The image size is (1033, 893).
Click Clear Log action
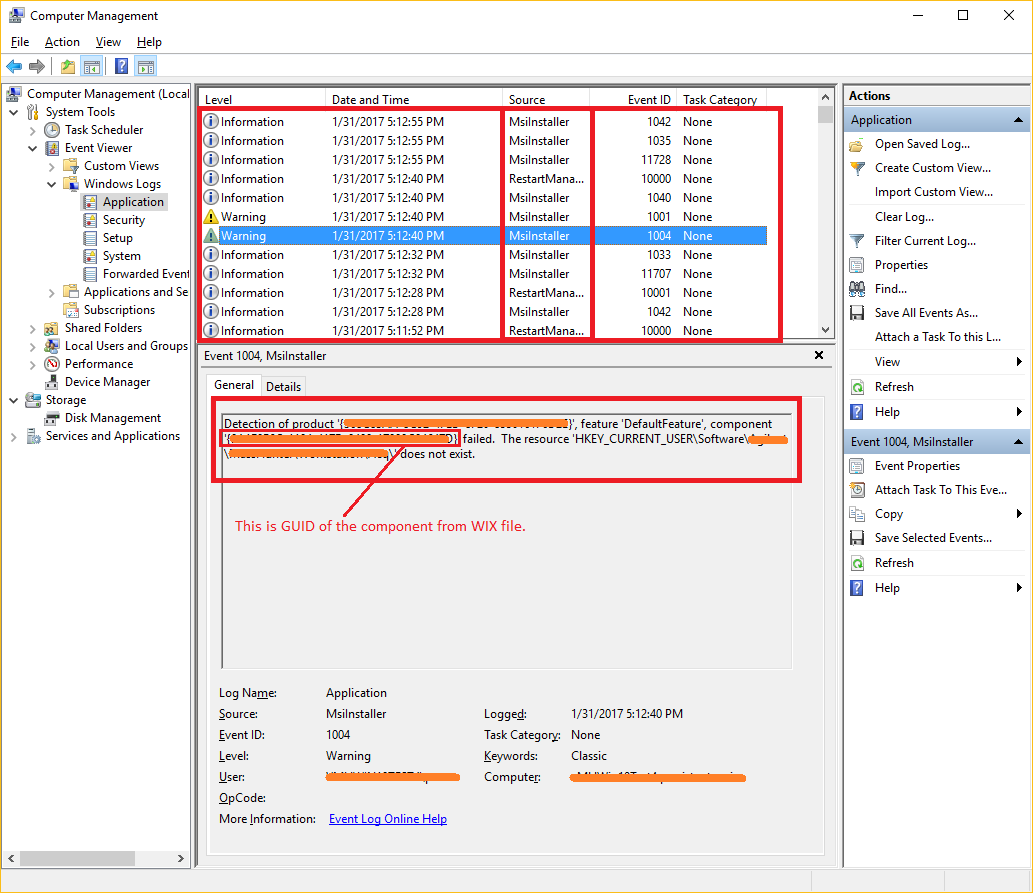pyautogui.click(x=904, y=217)
